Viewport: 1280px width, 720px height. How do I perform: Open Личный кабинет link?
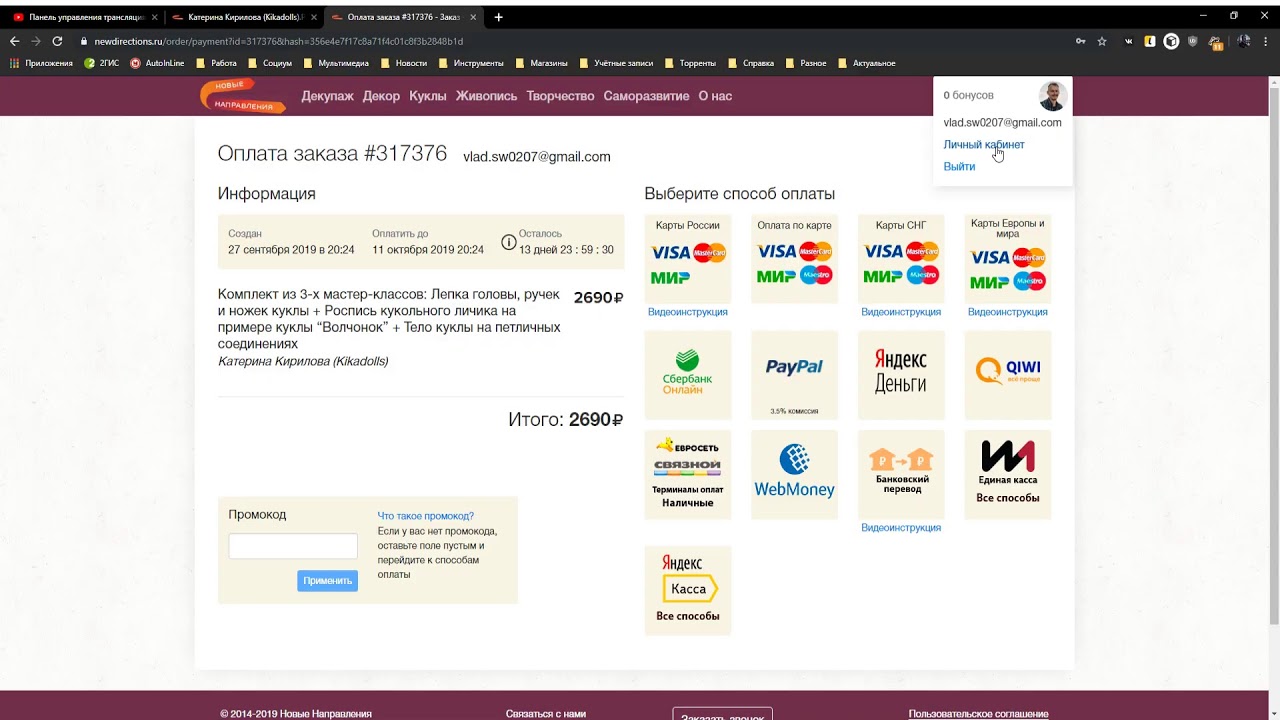coord(984,145)
